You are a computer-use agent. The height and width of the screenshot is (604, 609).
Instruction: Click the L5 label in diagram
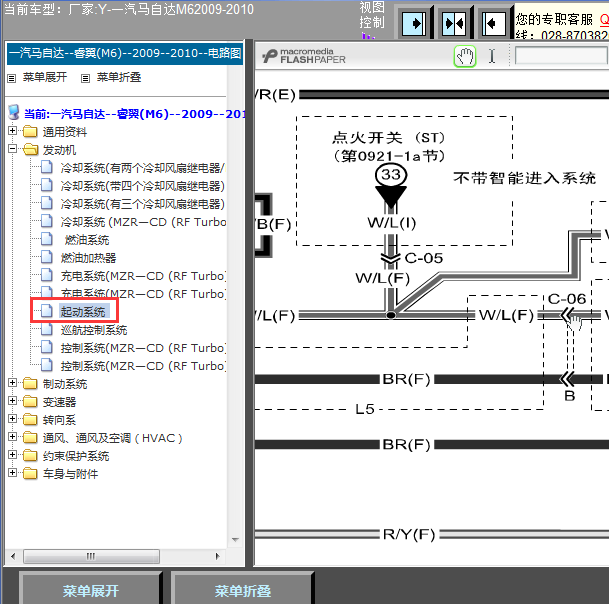pos(365,409)
